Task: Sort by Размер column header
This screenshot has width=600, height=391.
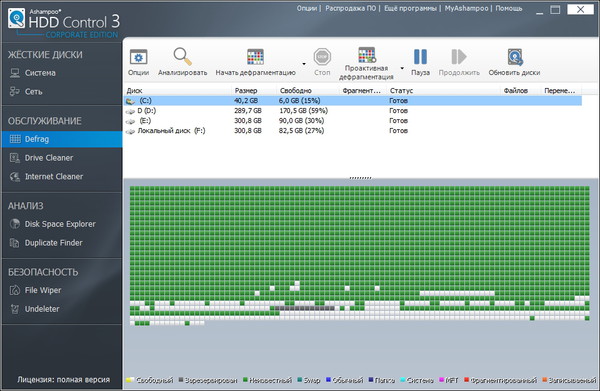Action: point(254,91)
